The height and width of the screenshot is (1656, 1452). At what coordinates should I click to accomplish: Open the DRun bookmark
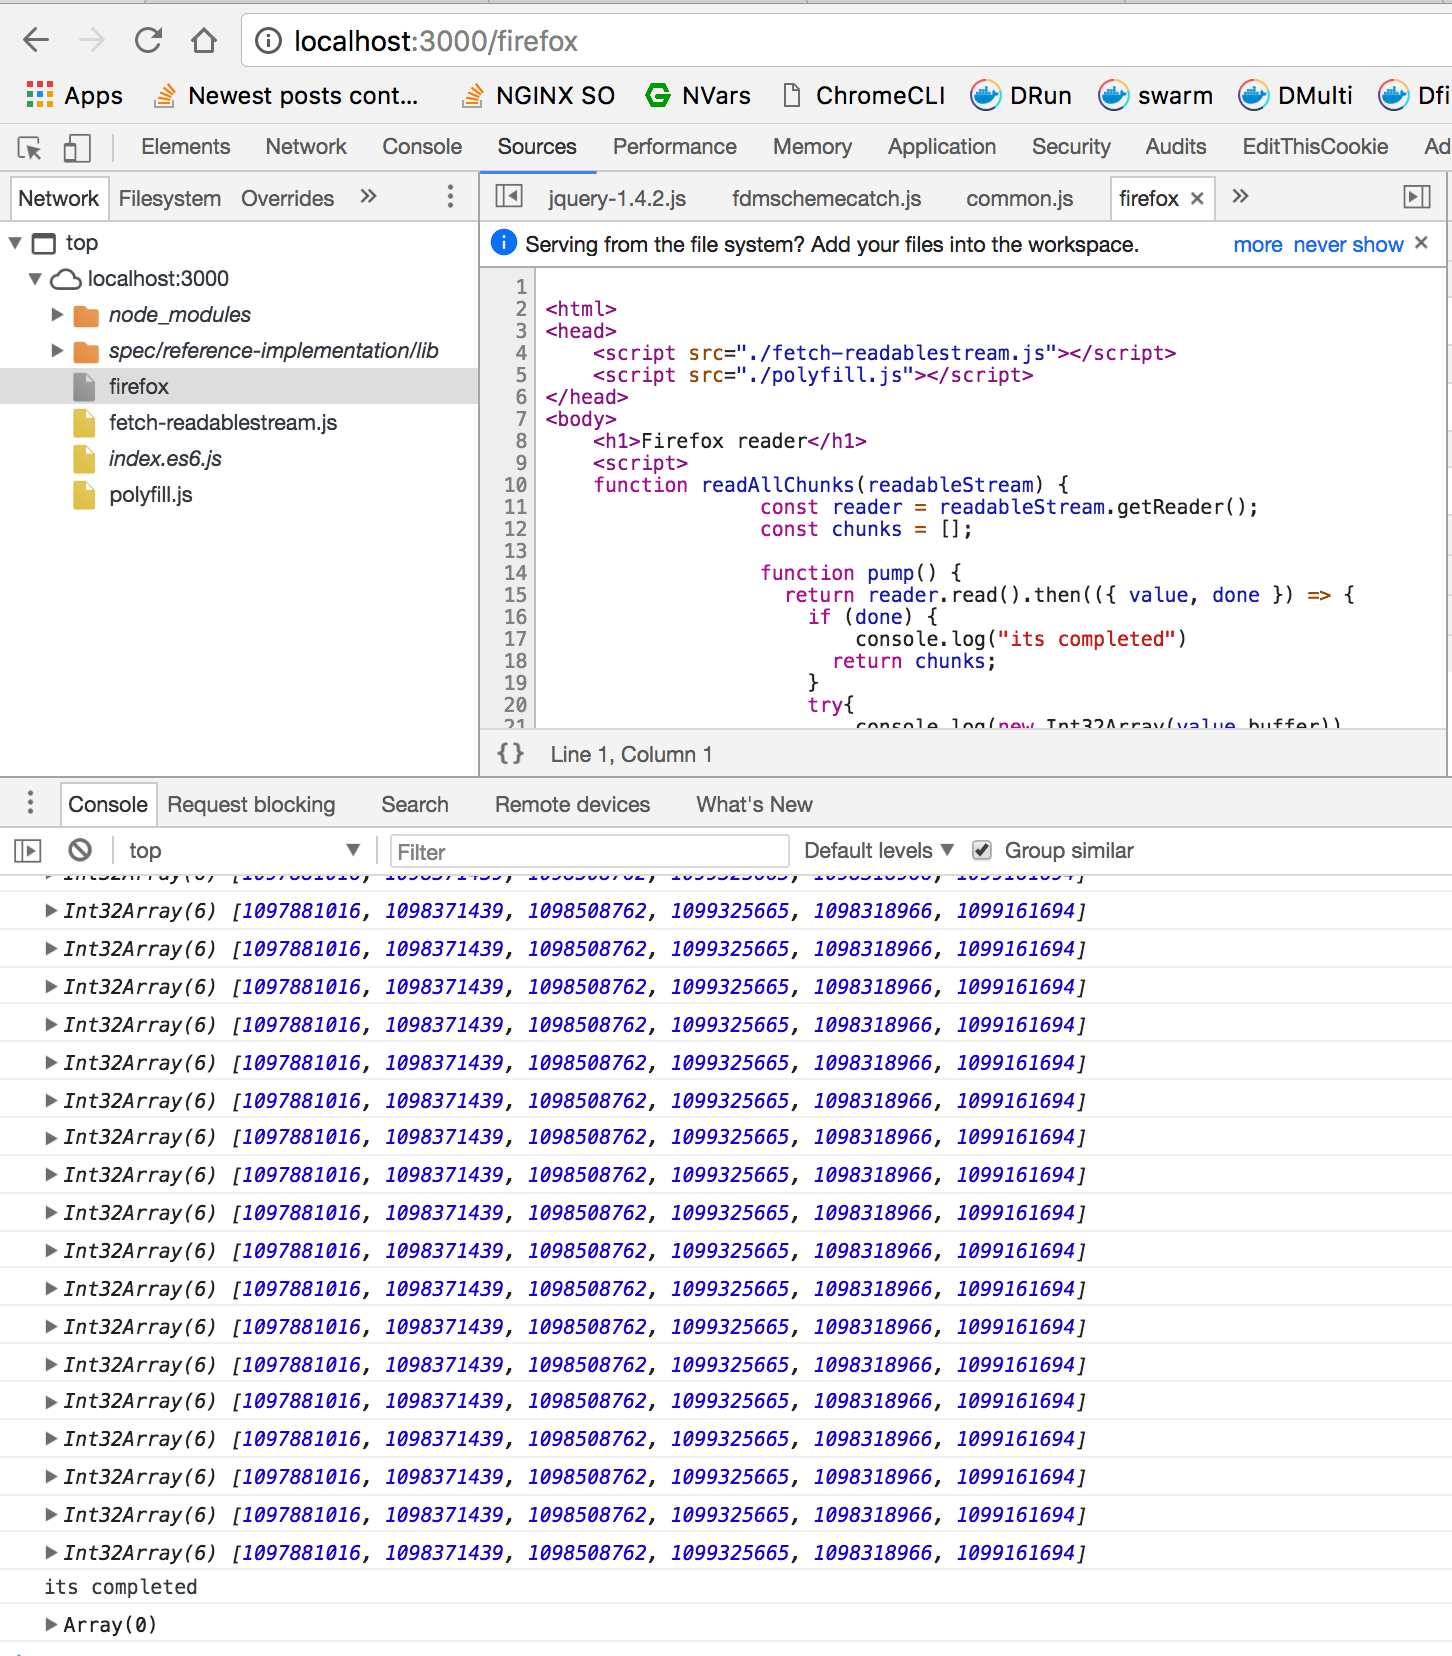point(1021,96)
